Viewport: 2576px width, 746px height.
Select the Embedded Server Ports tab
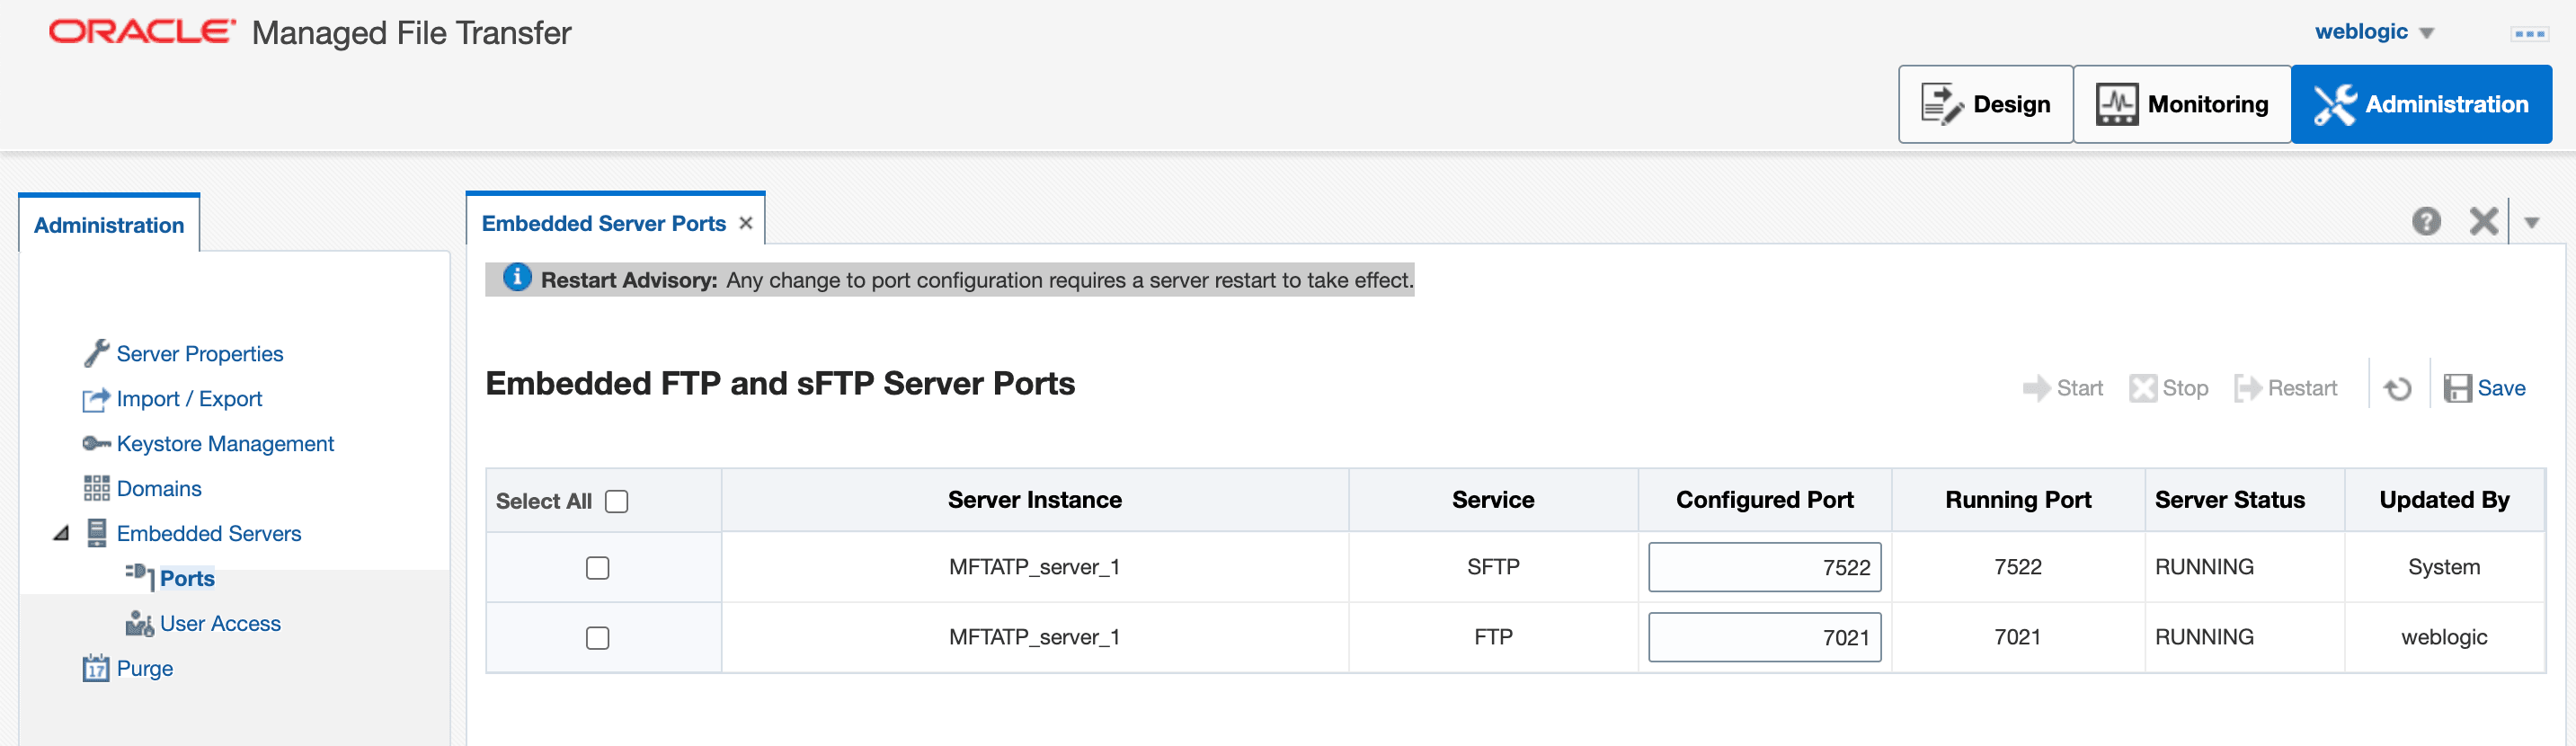[x=603, y=223]
